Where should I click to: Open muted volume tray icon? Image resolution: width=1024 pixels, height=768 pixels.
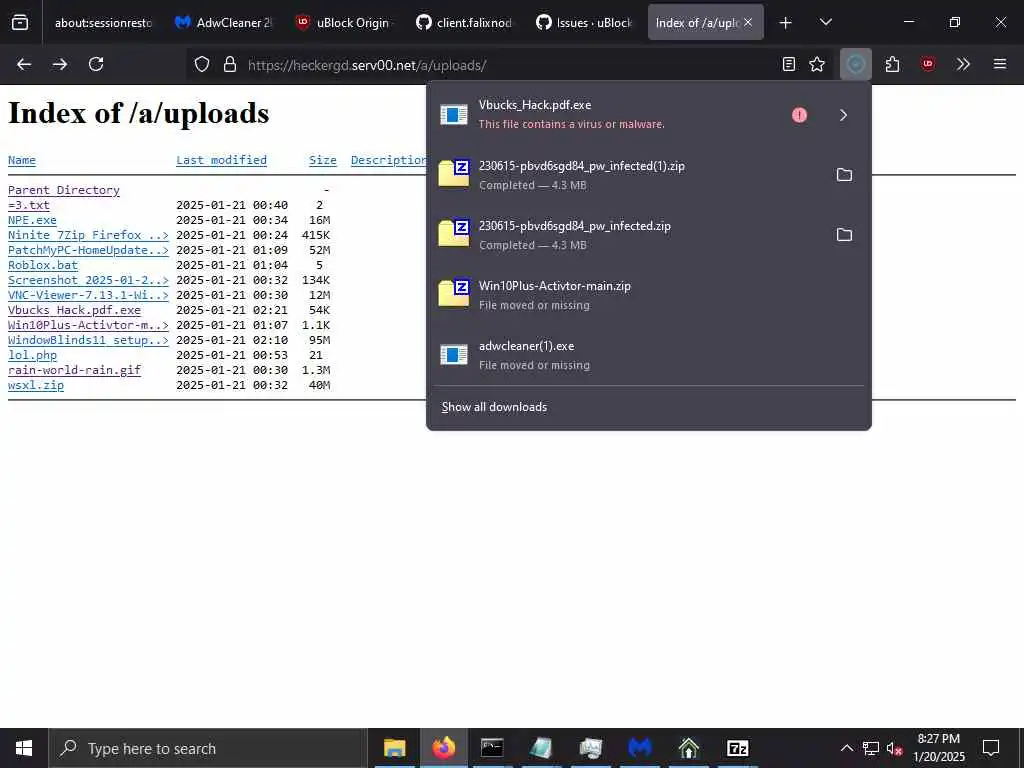click(x=895, y=749)
